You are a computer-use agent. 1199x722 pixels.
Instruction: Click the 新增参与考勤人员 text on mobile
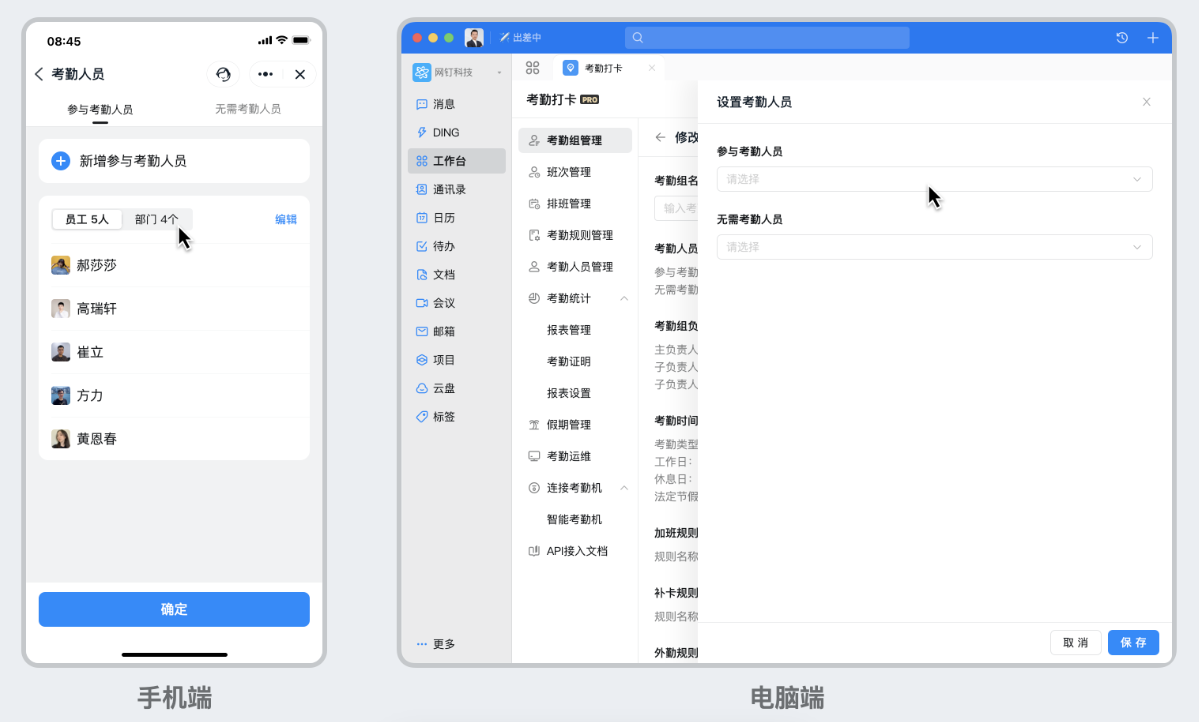pyautogui.click(x=133, y=161)
